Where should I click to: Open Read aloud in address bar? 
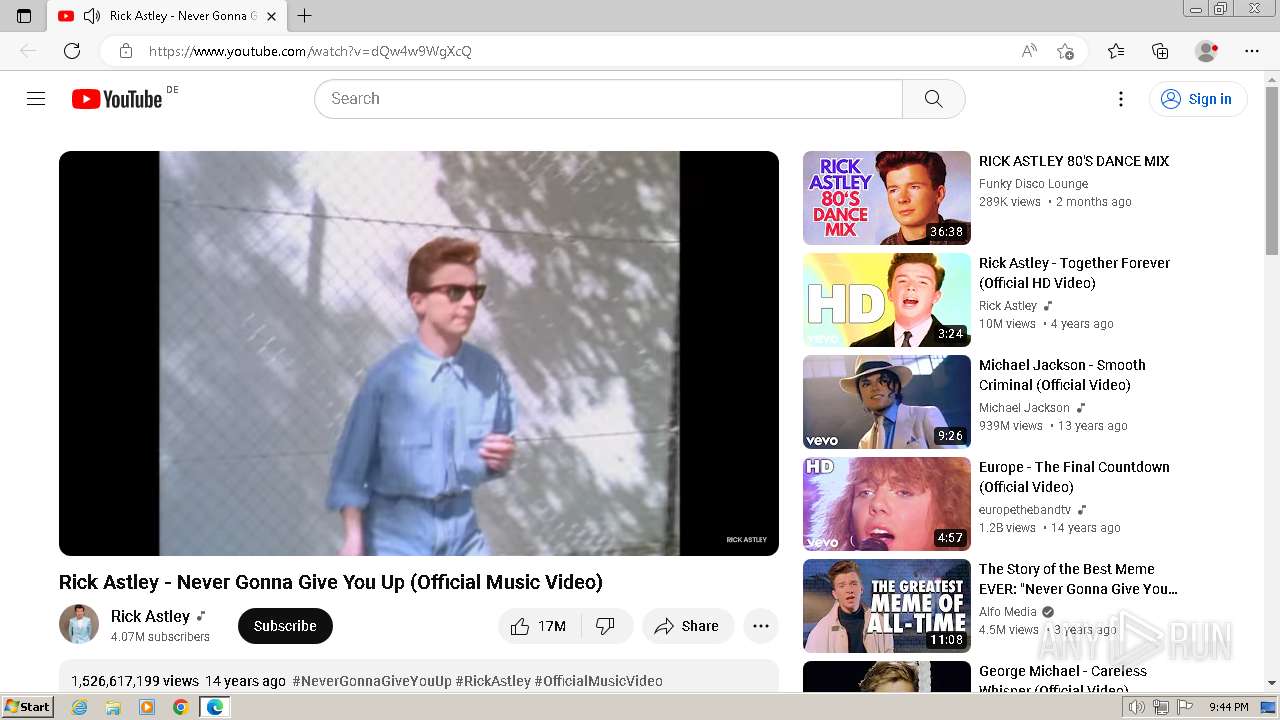point(1029,51)
